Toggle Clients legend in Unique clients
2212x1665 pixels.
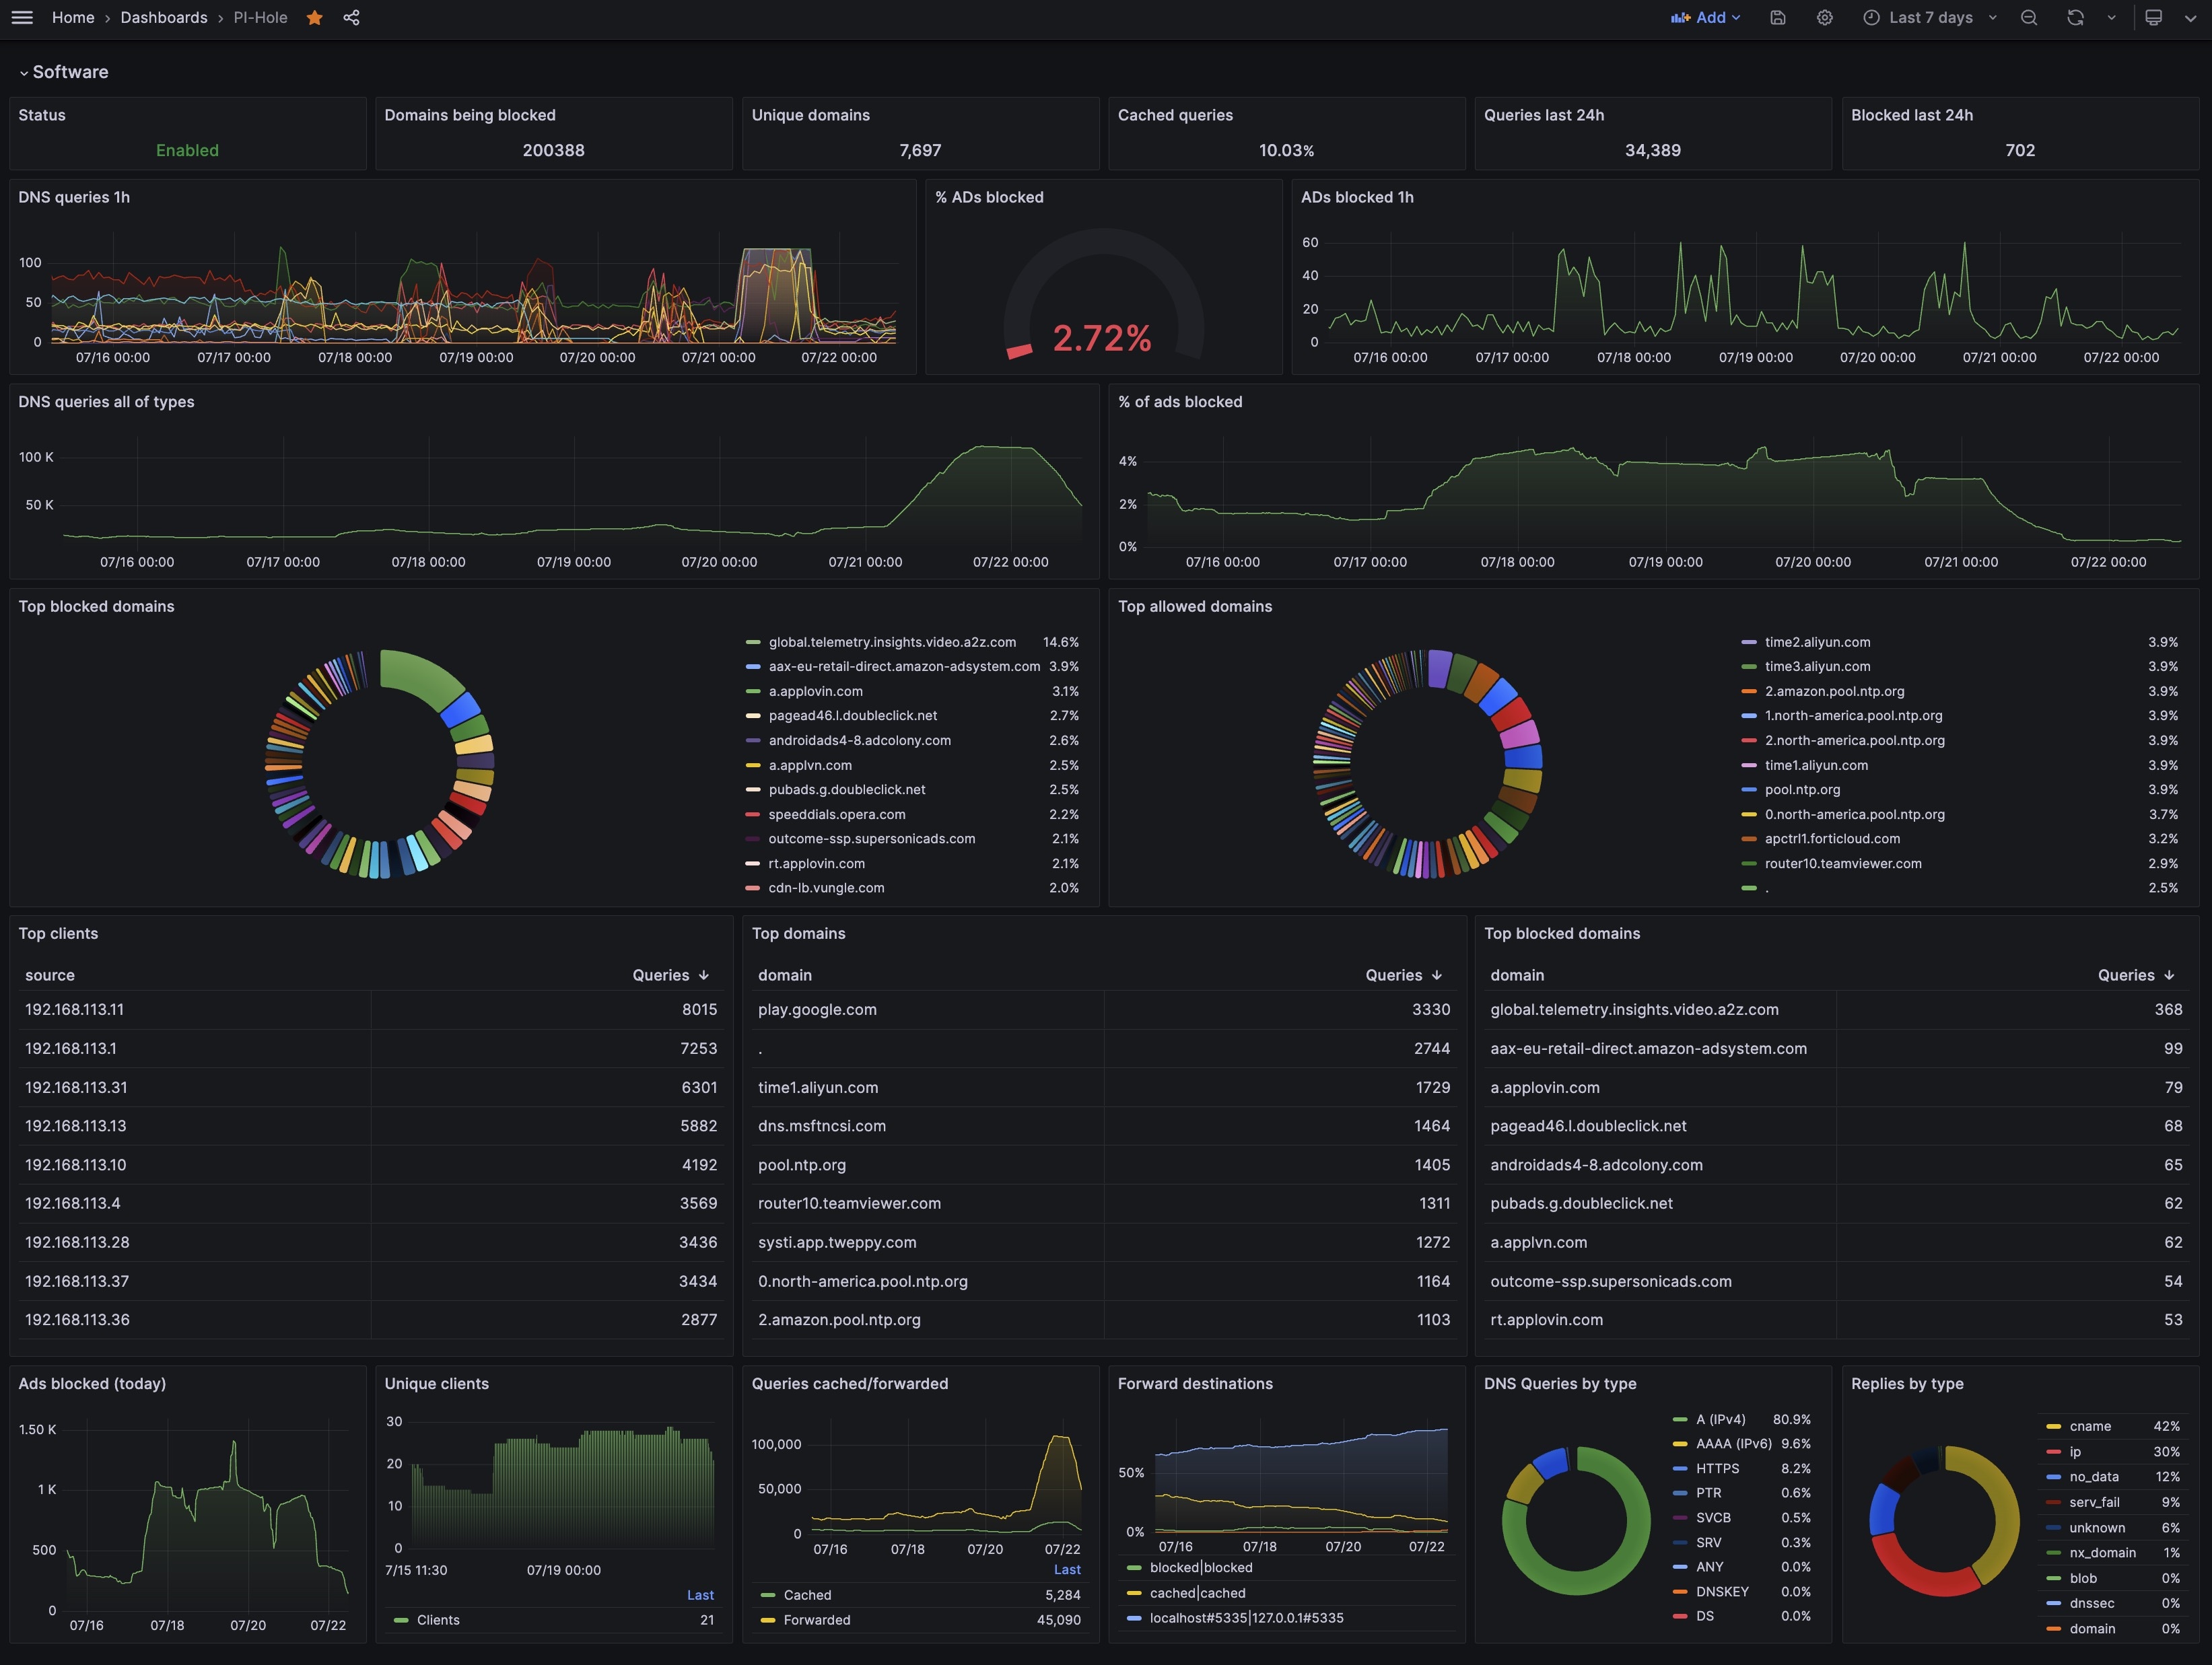[438, 1620]
